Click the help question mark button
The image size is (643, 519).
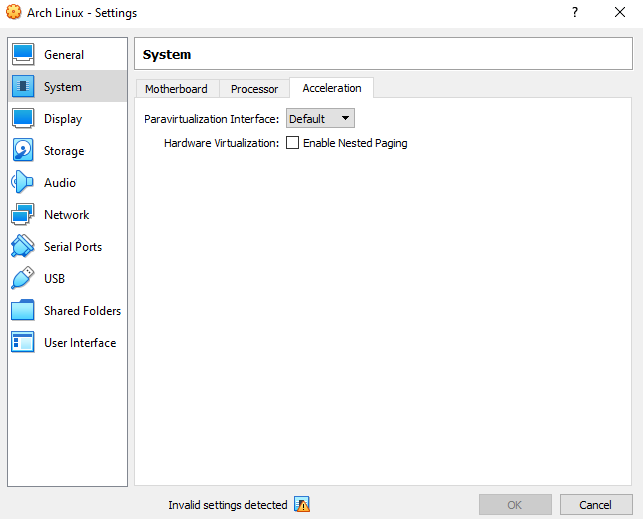tap(575, 12)
